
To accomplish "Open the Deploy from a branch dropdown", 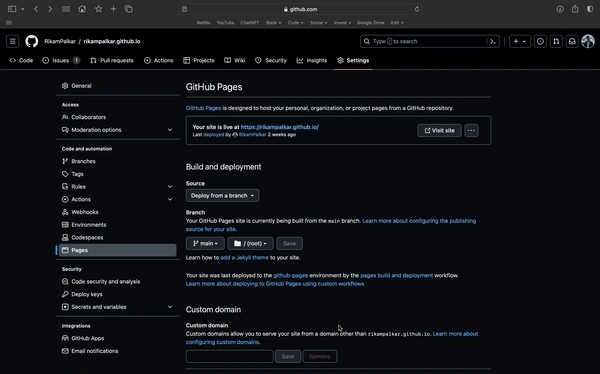I will tap(222, 196).
